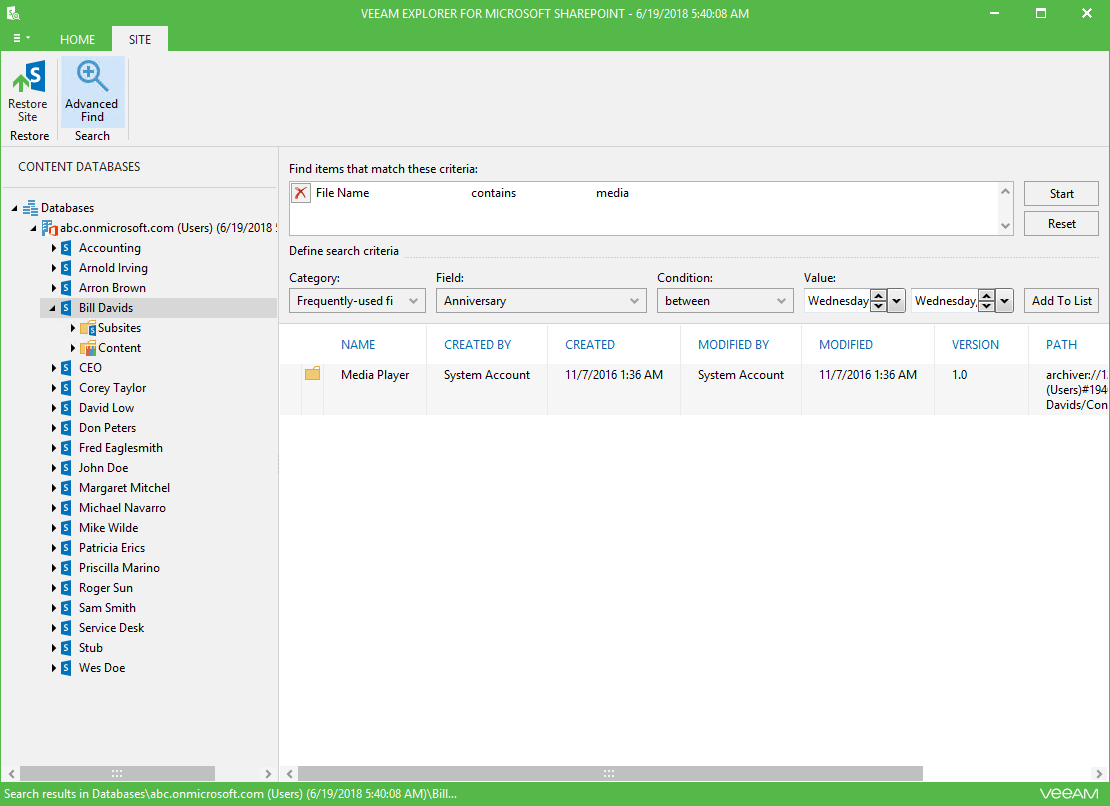Click the John Doe site icon
This screenshot has width=1110, height=806.
[x=66, y=468]
